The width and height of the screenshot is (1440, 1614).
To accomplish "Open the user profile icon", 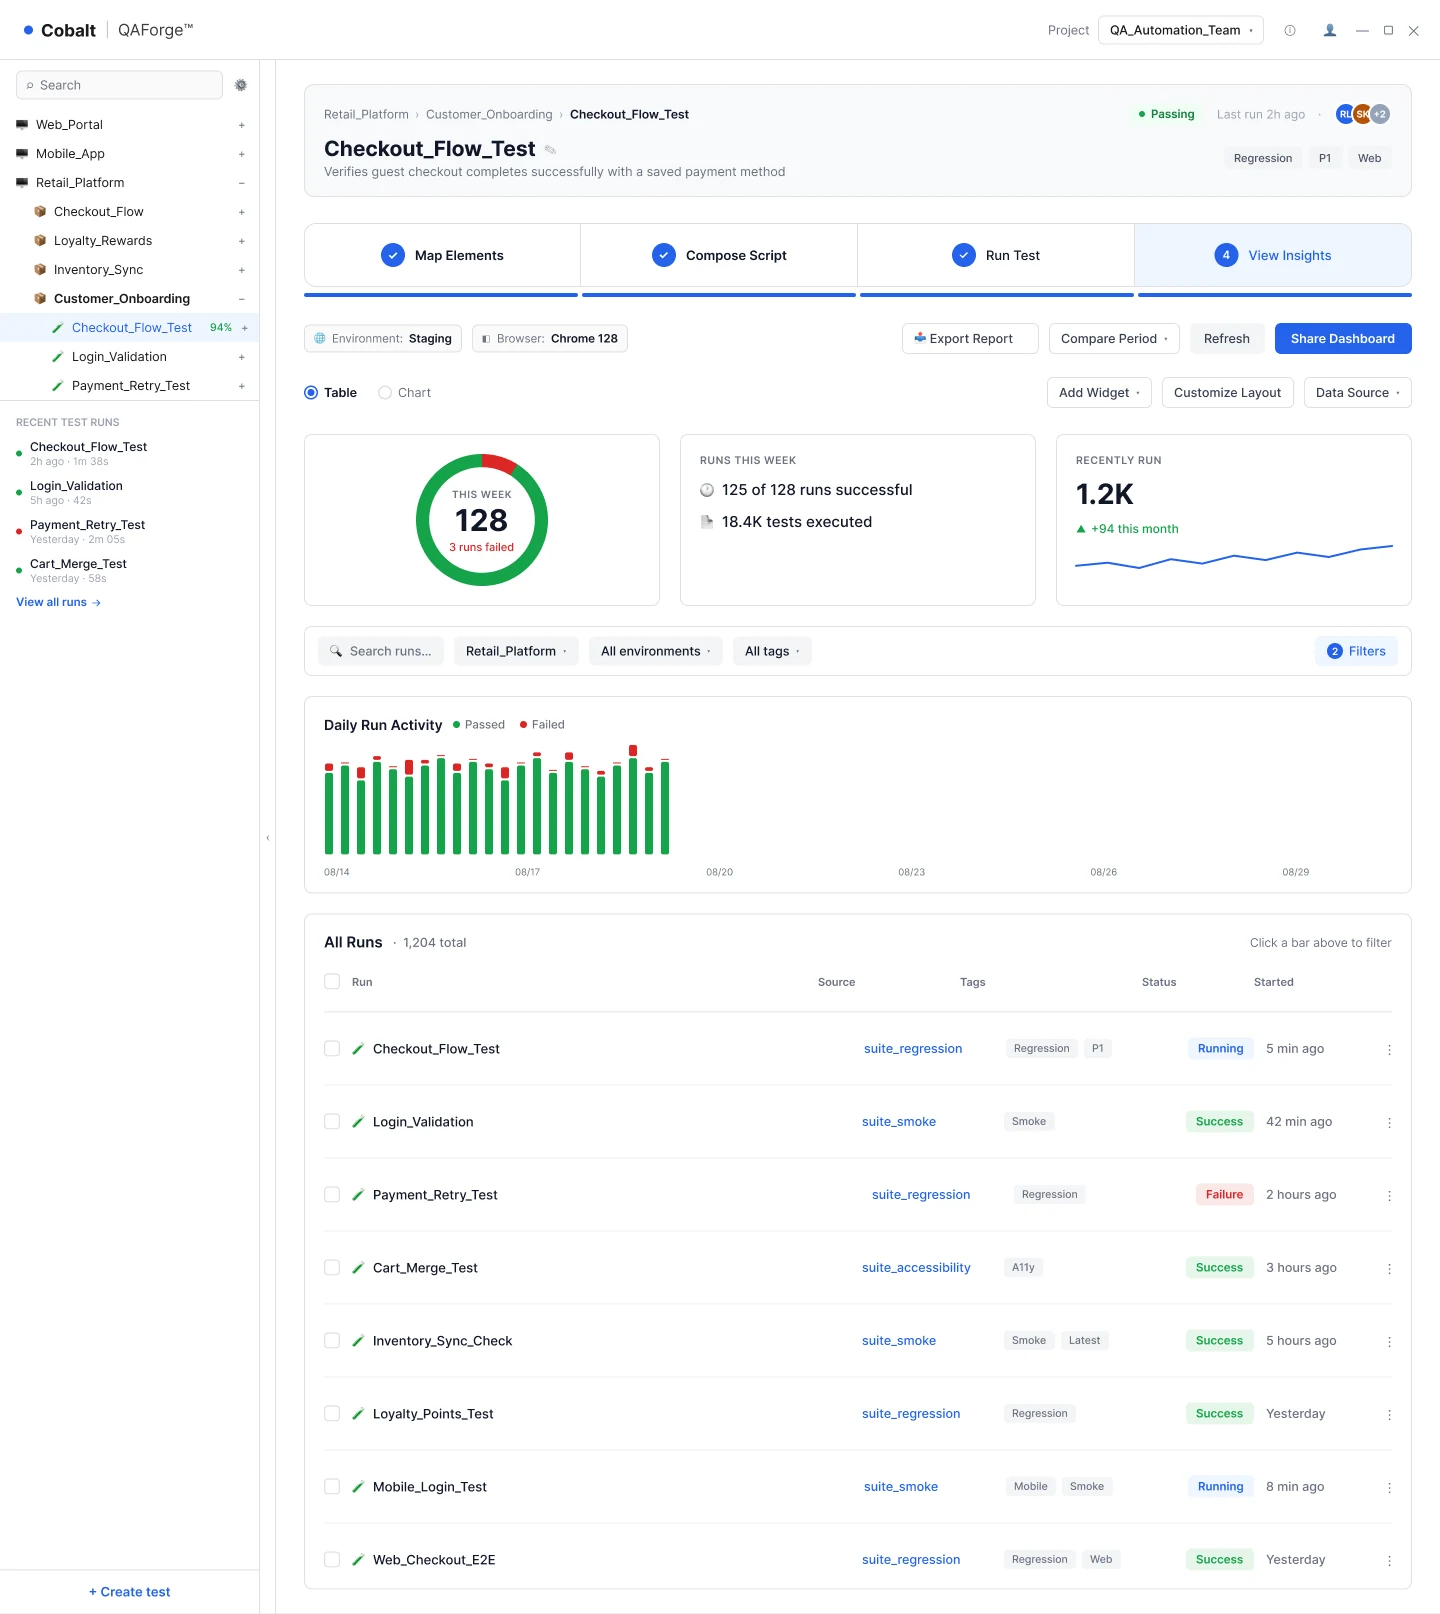I will (1330, 30).
